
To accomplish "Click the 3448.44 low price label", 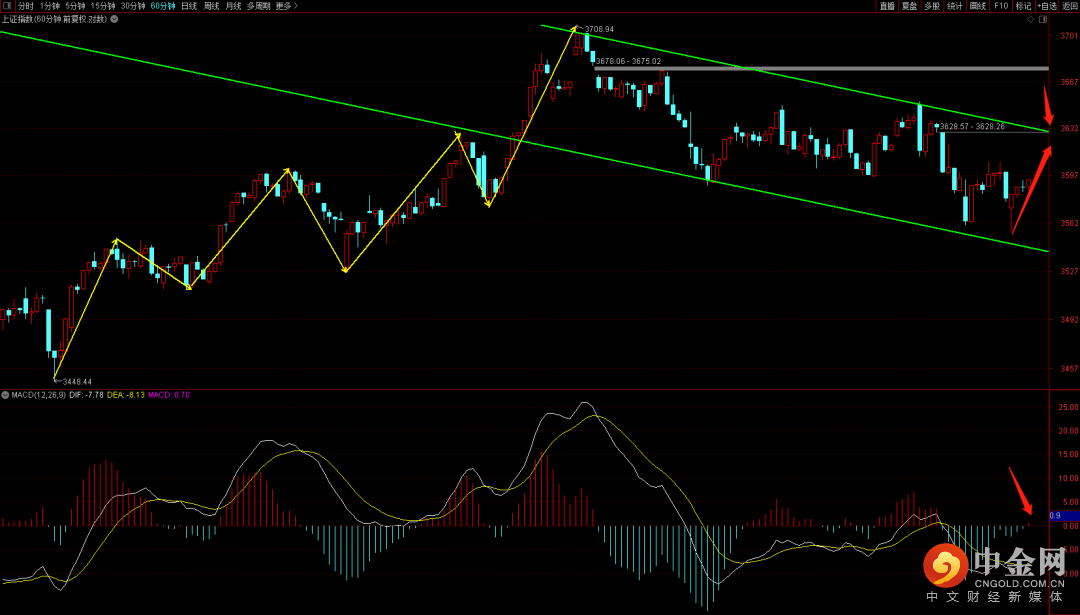I will tap(77, 382).
